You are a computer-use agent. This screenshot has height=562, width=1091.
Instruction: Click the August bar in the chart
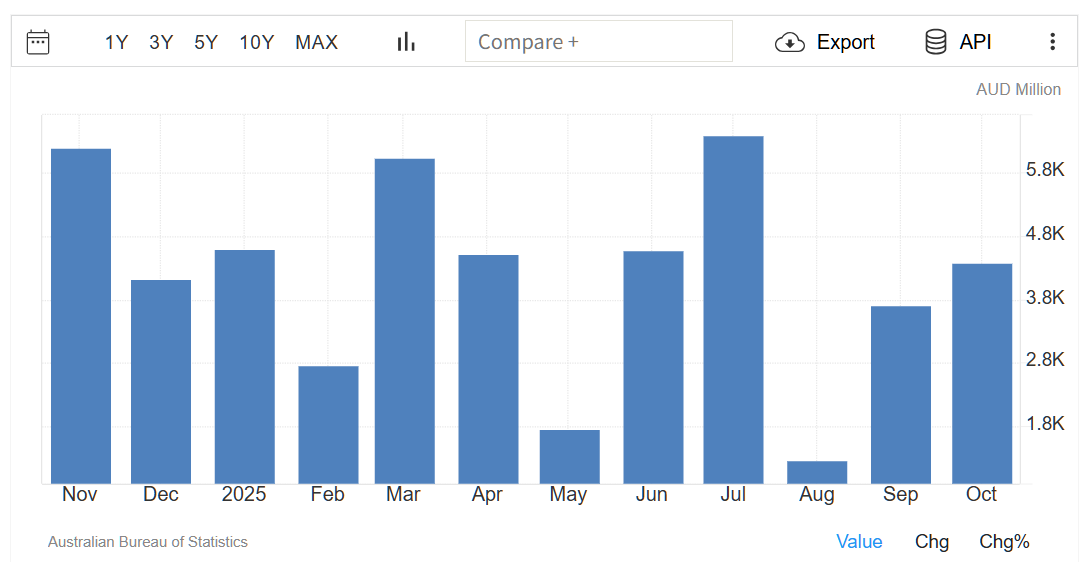click(817, 472)
